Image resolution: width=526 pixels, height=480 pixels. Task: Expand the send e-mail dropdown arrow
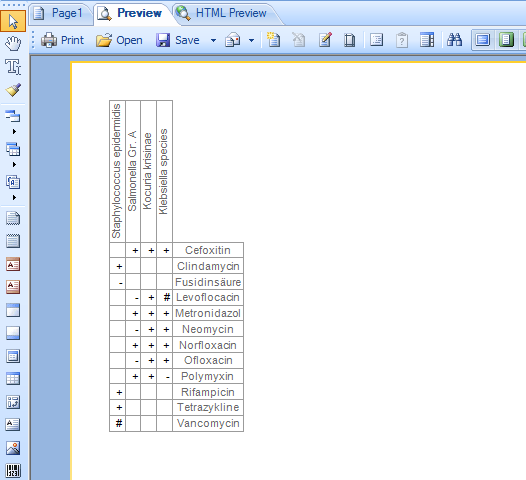pos(252,41)
